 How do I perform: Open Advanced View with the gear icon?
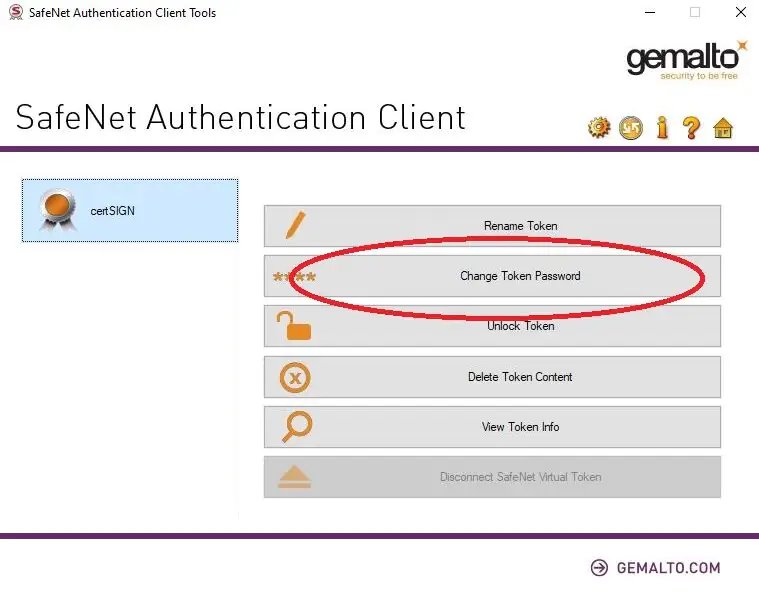pyautogui.click(x=599, y=128)
